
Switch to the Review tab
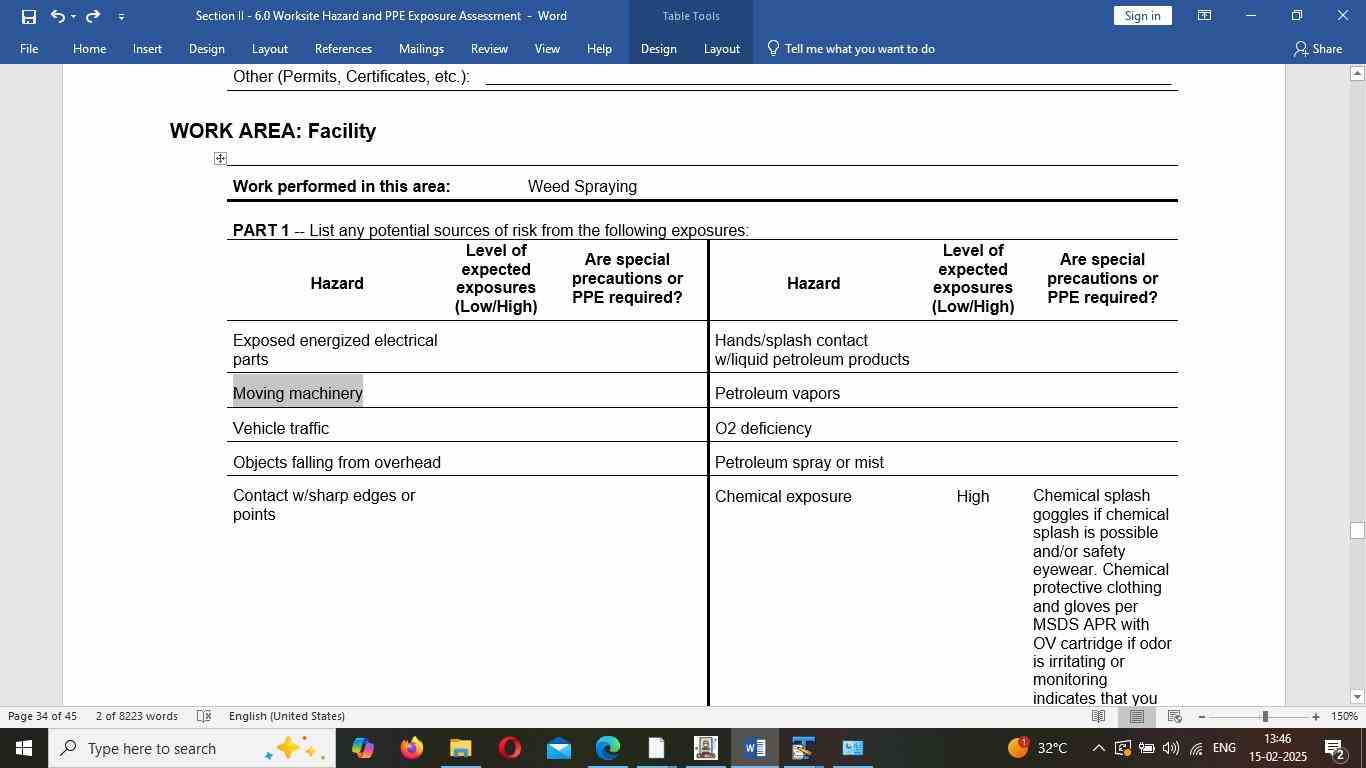[489, 49]
